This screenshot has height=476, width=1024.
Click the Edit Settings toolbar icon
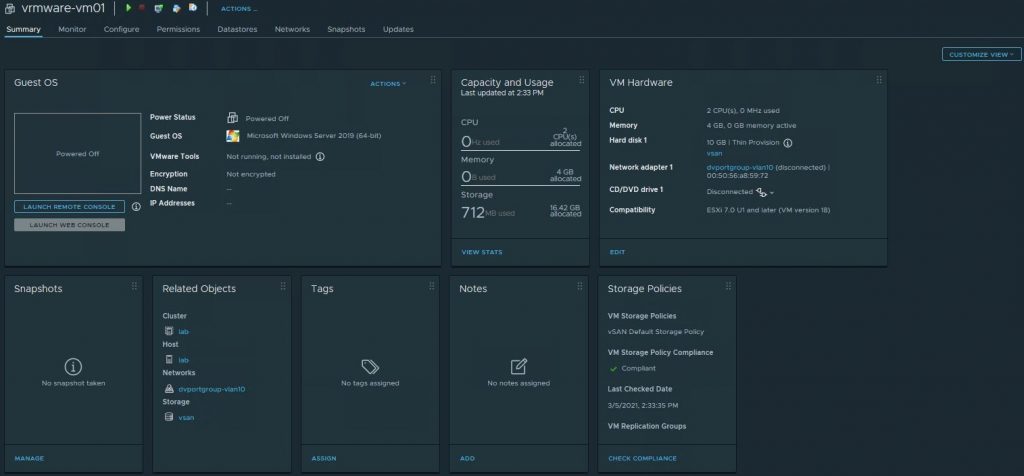(x=176, y=8)
